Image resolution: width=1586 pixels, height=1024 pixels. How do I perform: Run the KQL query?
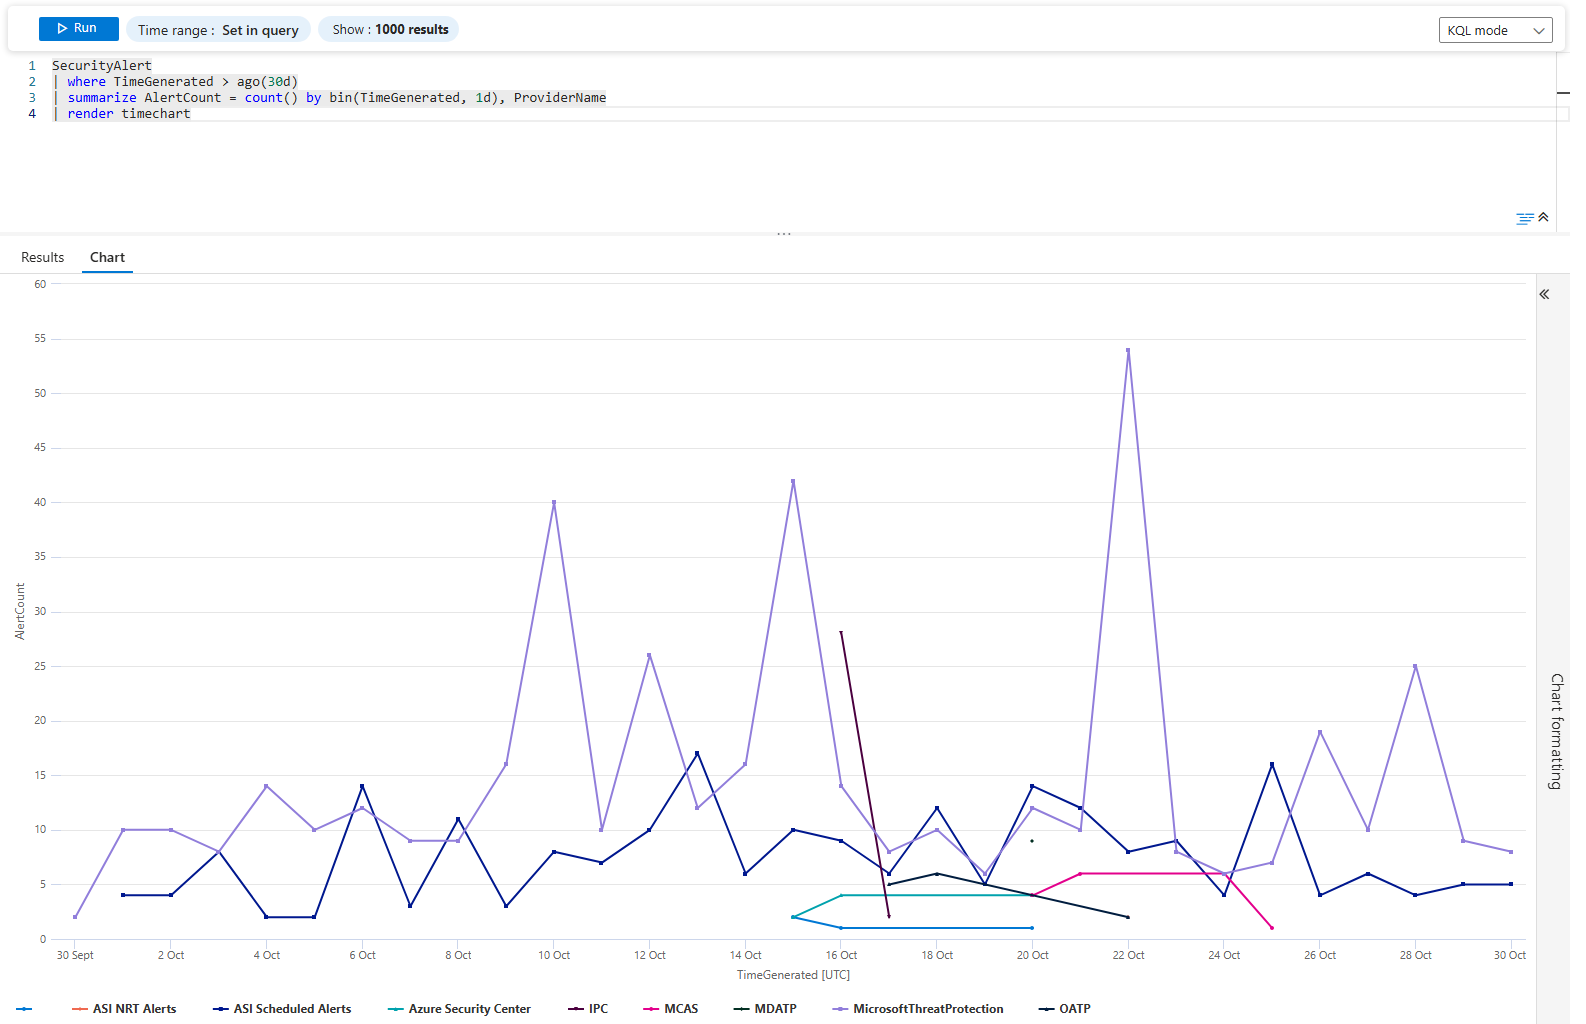point(78,29)
